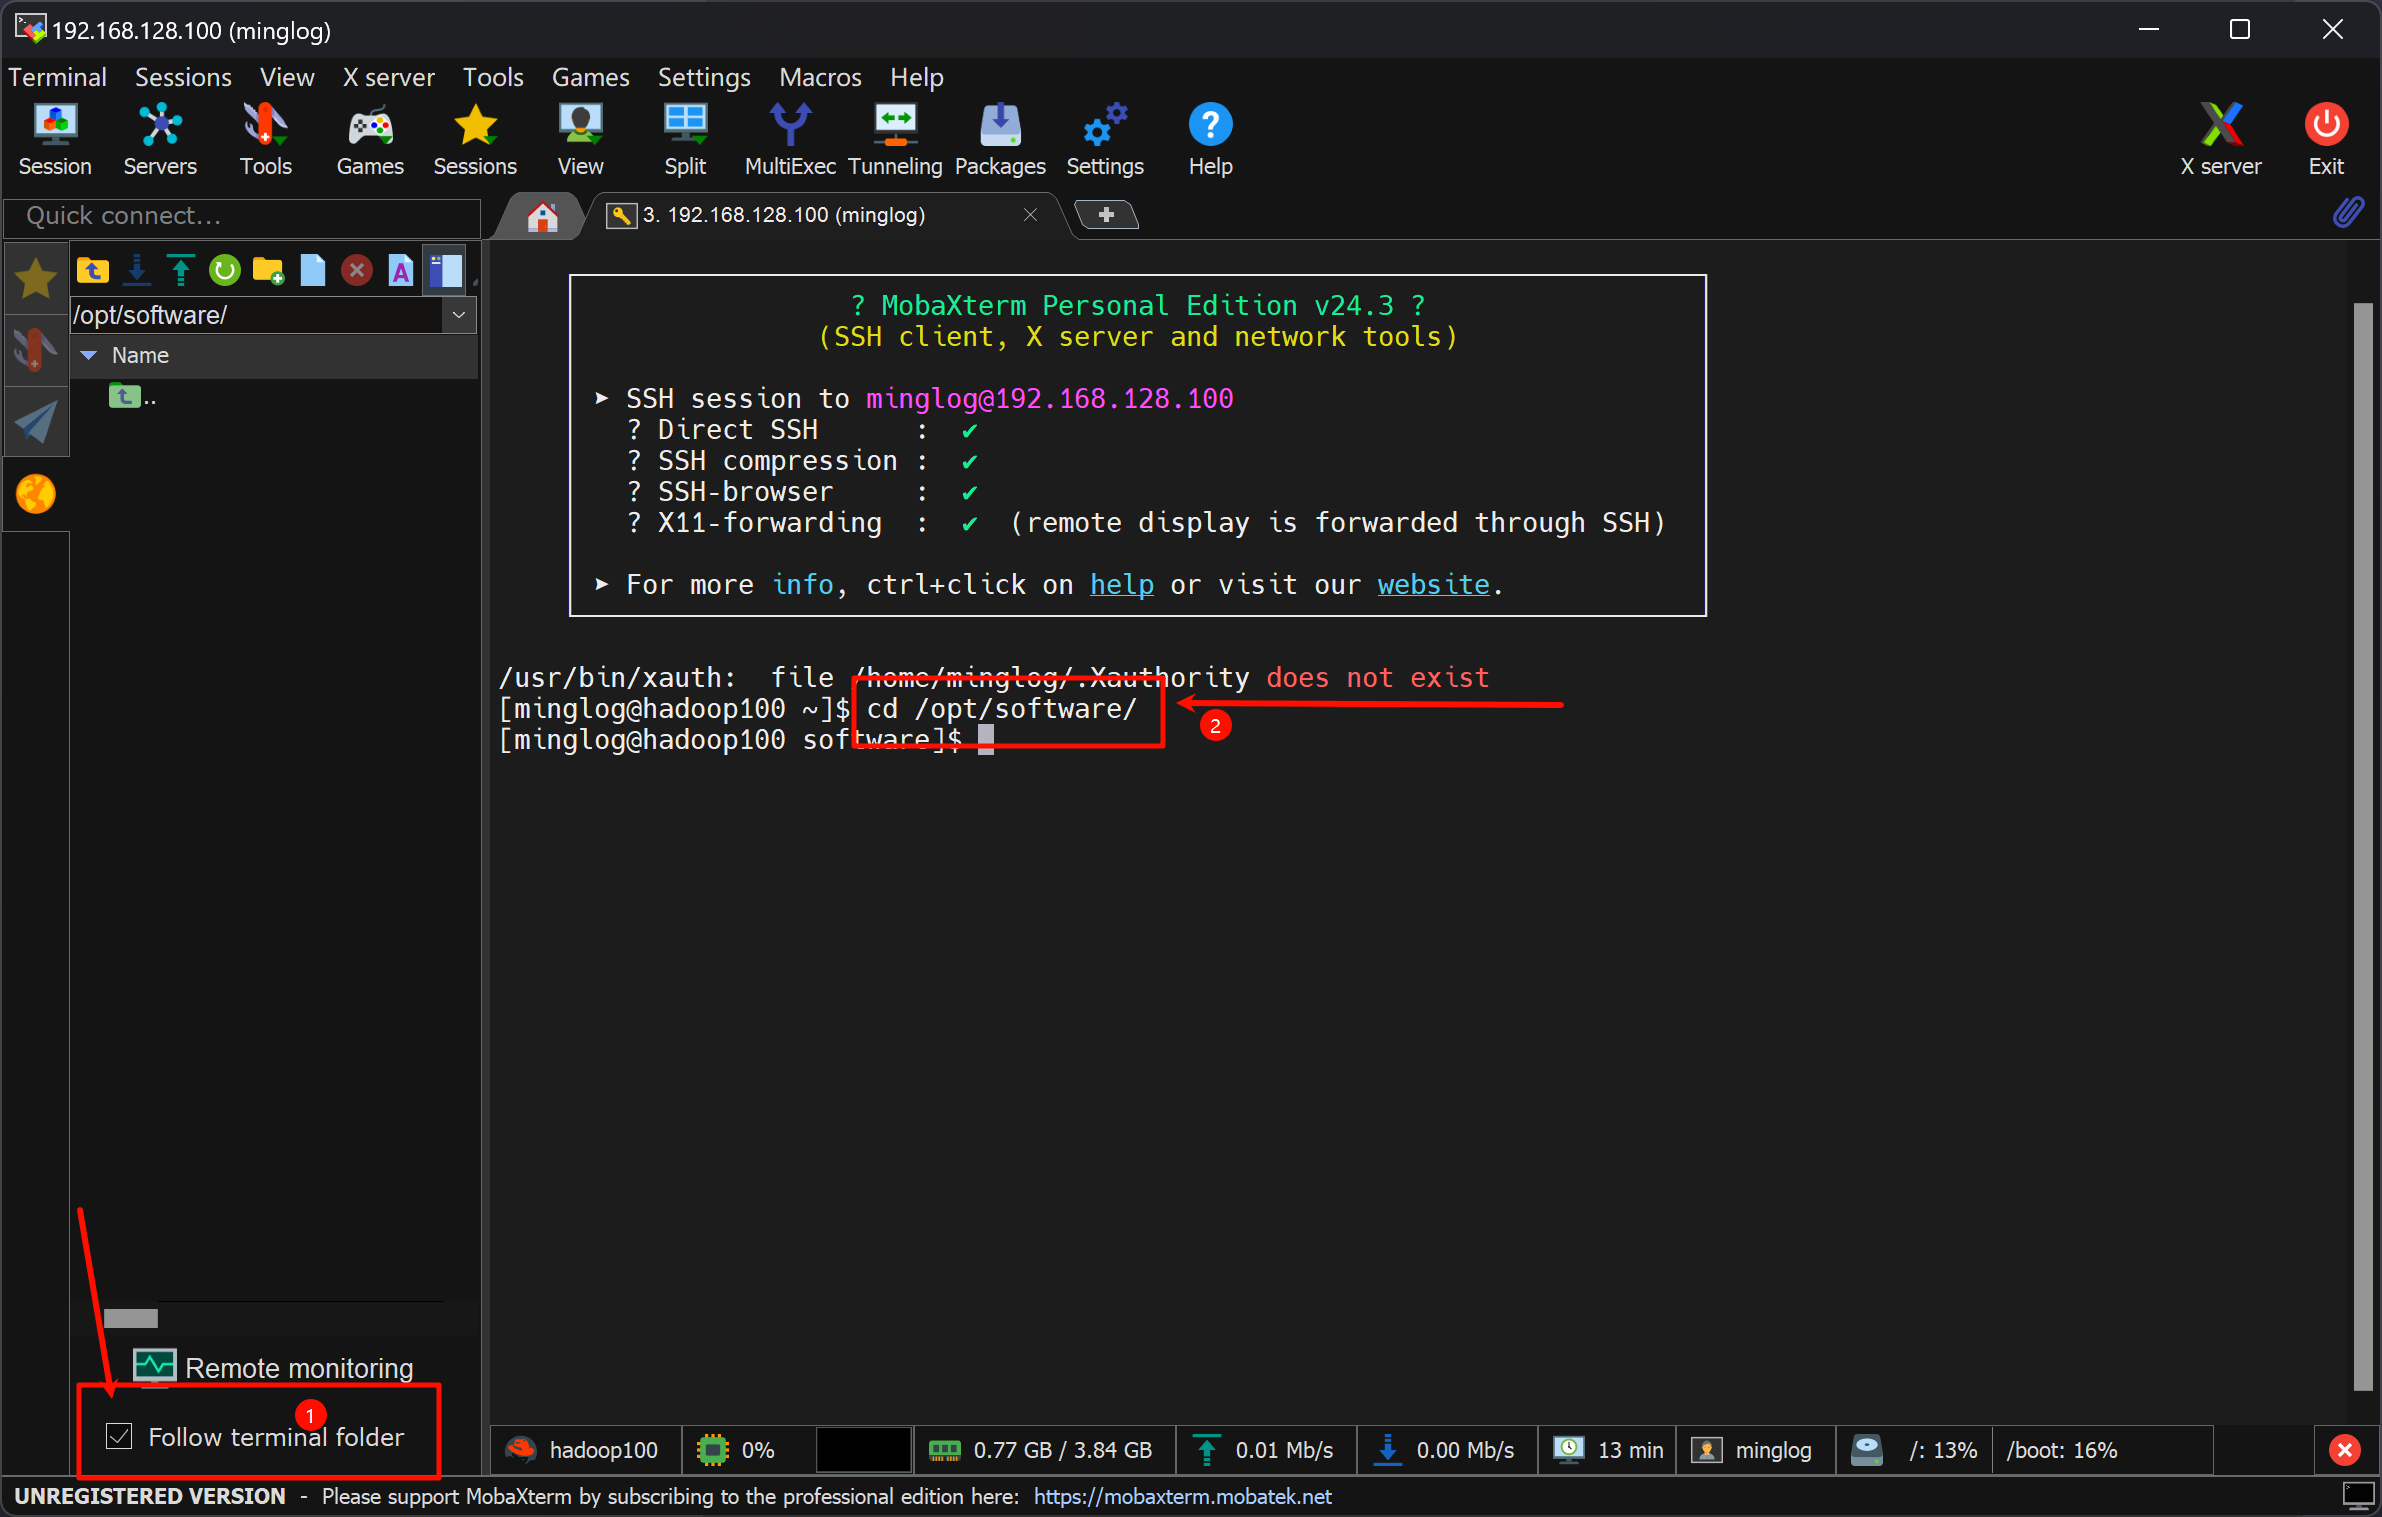Open the Sessions star sidebar tab
2382x1517 pixels.
click(35, 279)
